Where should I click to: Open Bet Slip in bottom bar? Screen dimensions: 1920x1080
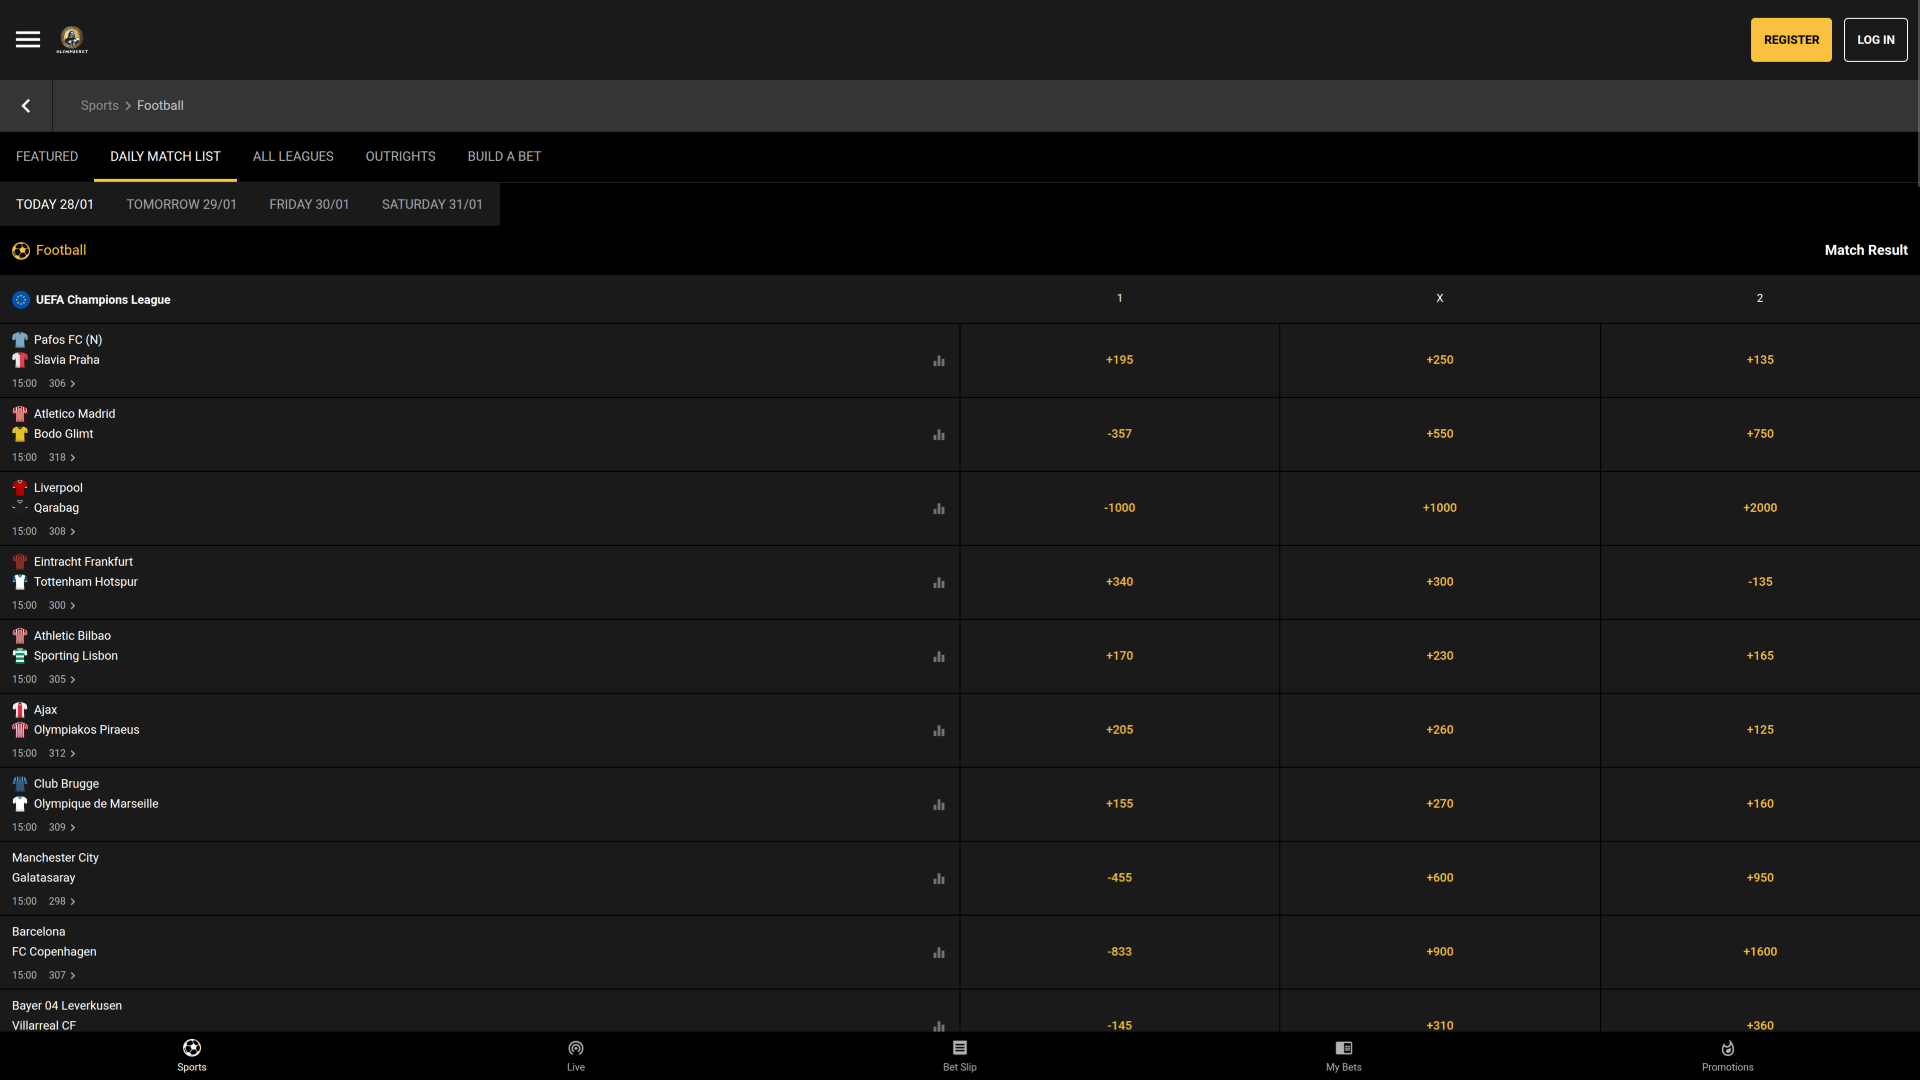click(x=959, y=1055)
